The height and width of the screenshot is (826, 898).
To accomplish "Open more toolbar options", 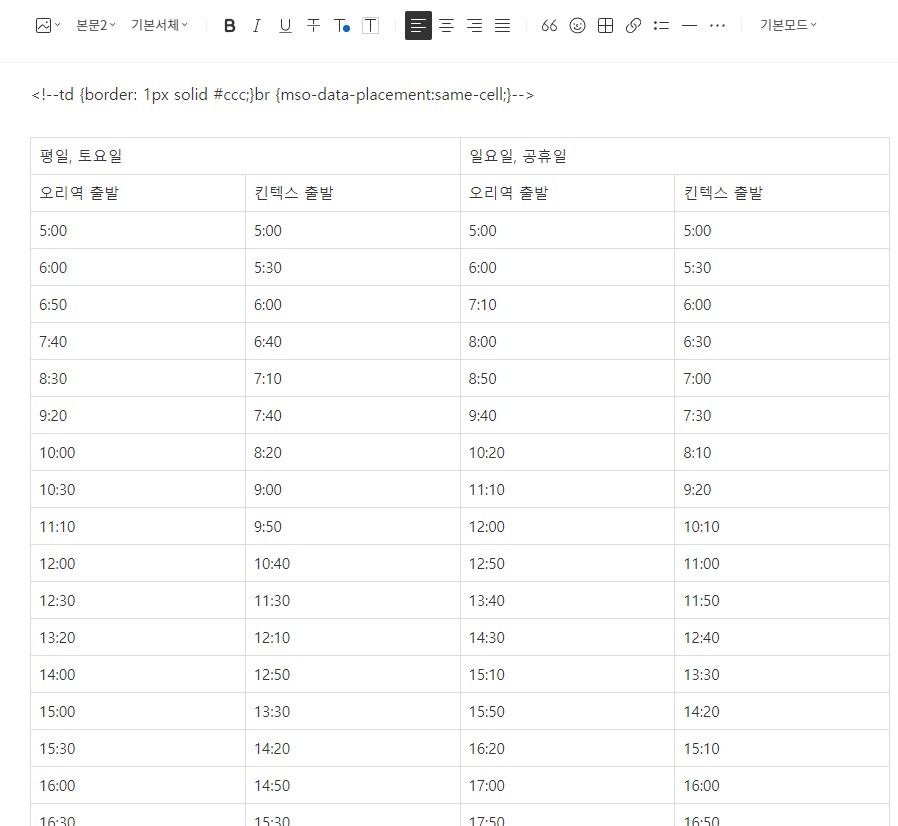I will pos(718,26).
